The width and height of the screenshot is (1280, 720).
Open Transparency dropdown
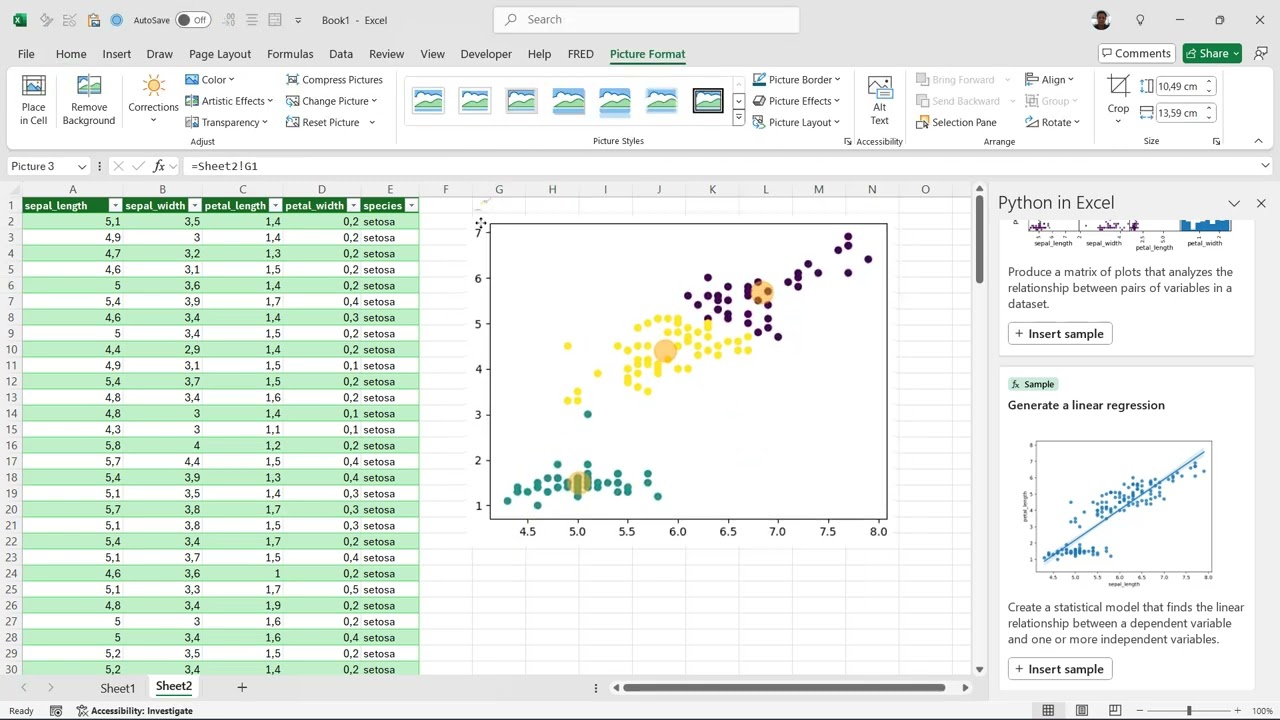click(x=227, y=122)
